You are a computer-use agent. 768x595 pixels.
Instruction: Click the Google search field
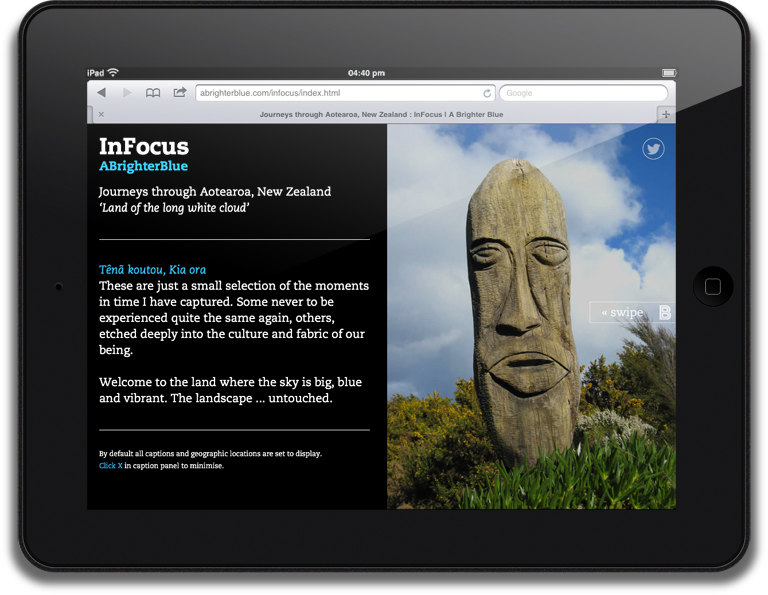[582, 93]
